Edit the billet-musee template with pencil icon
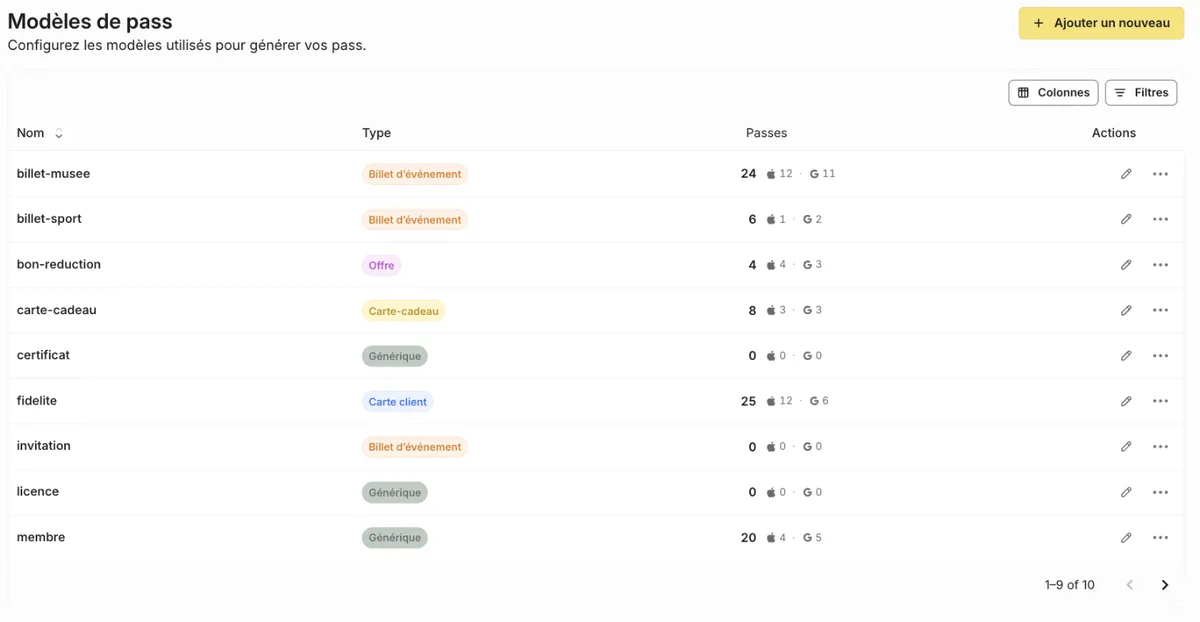Viewport: 1200px width, 622px height. tap(1126, 174)
